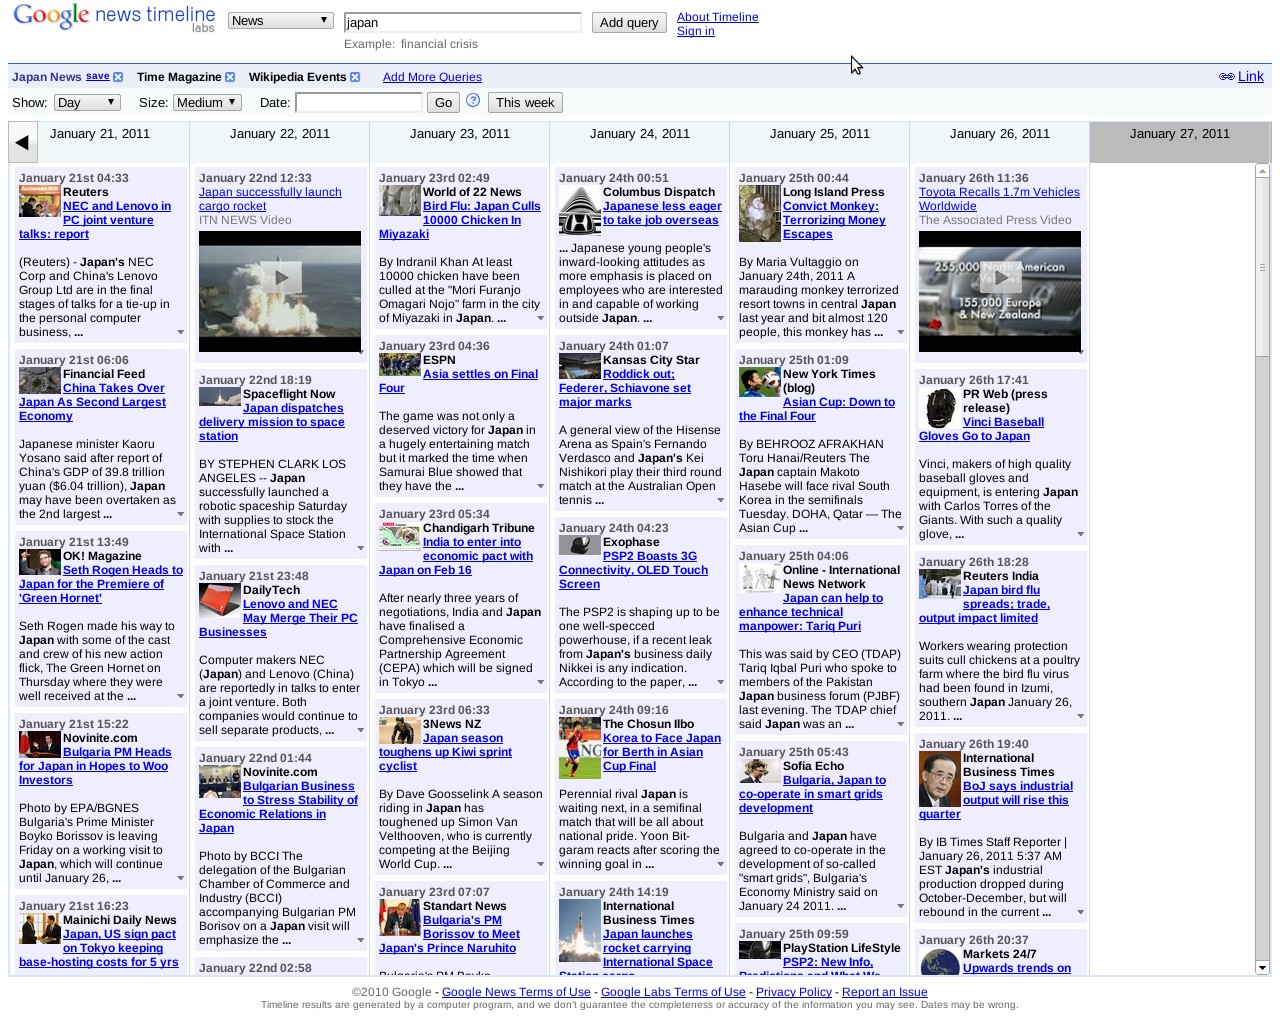Click the date help question mark icon
Viewport: 1280px width, 1024px height.
[x=473, y=101]
